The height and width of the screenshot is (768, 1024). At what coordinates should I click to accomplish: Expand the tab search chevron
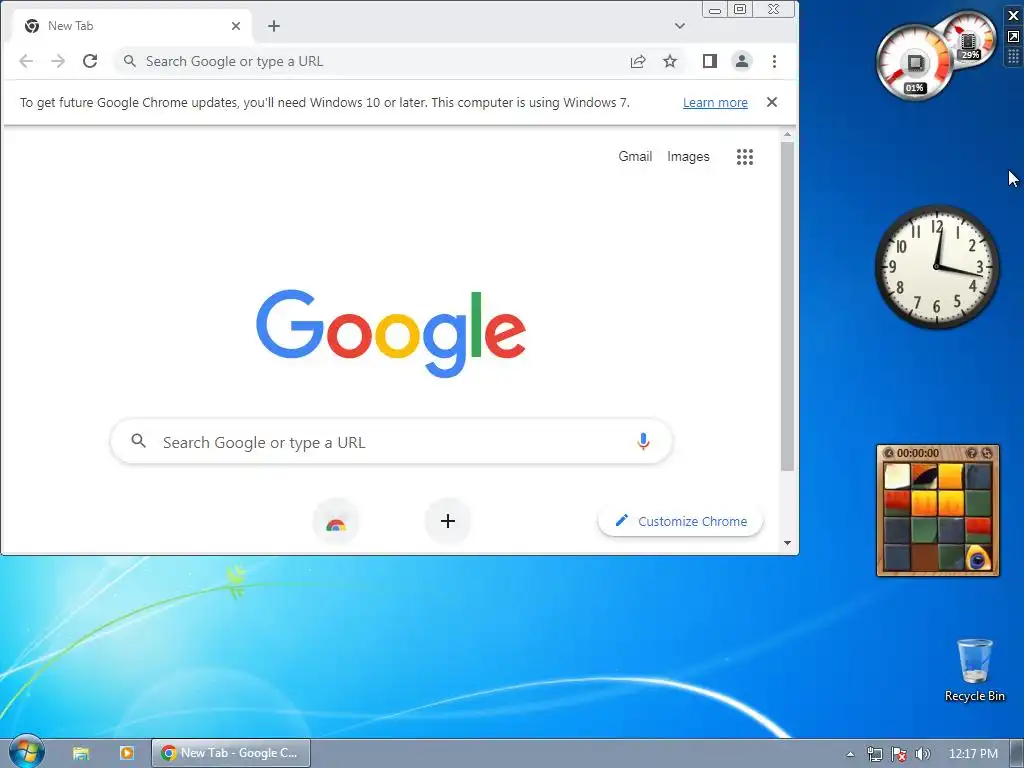680,26
